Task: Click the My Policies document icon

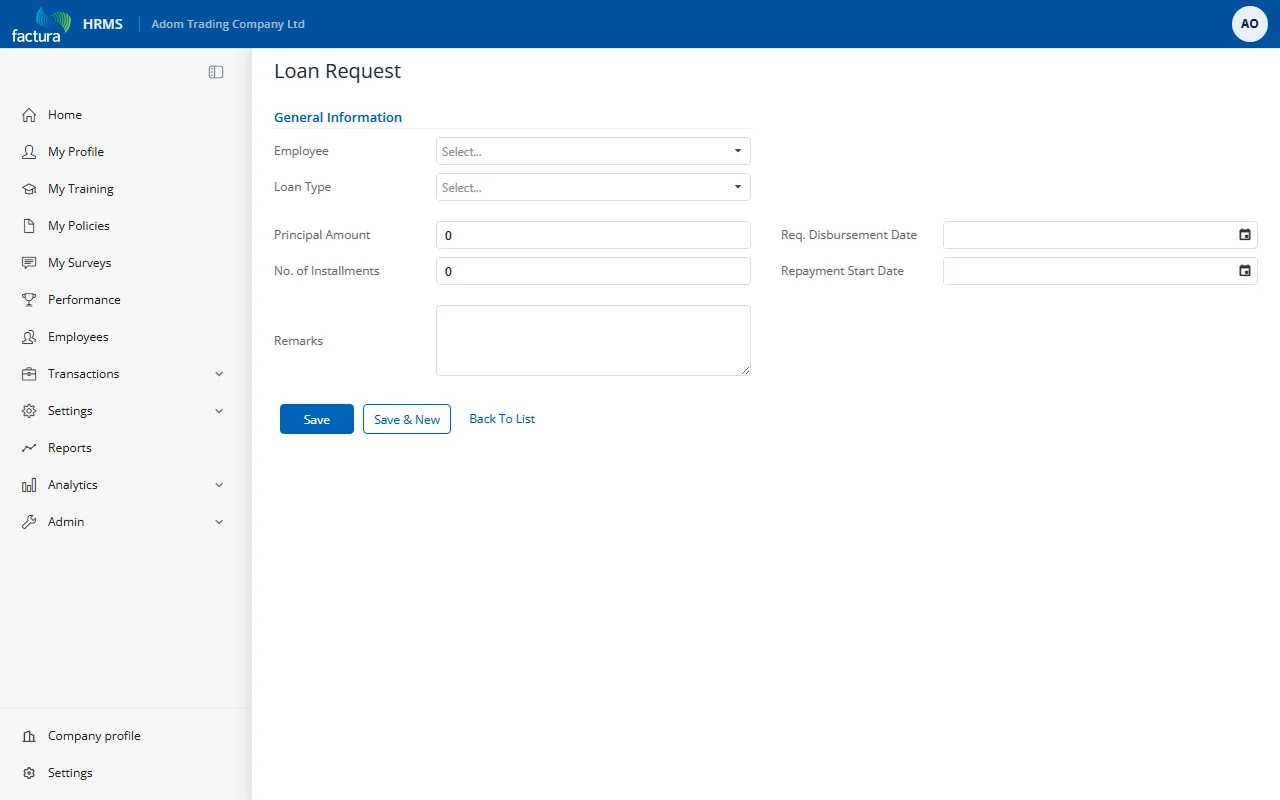Action: coord(29,226)
